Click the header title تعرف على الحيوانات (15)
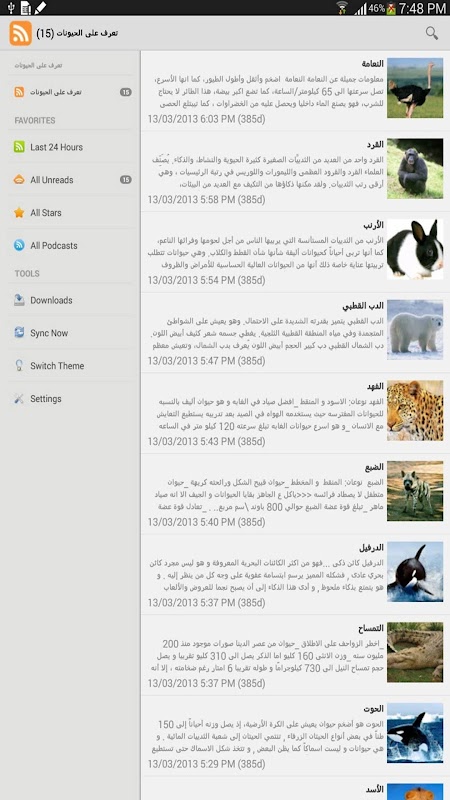450x800 pixels. tap(78, 33)
